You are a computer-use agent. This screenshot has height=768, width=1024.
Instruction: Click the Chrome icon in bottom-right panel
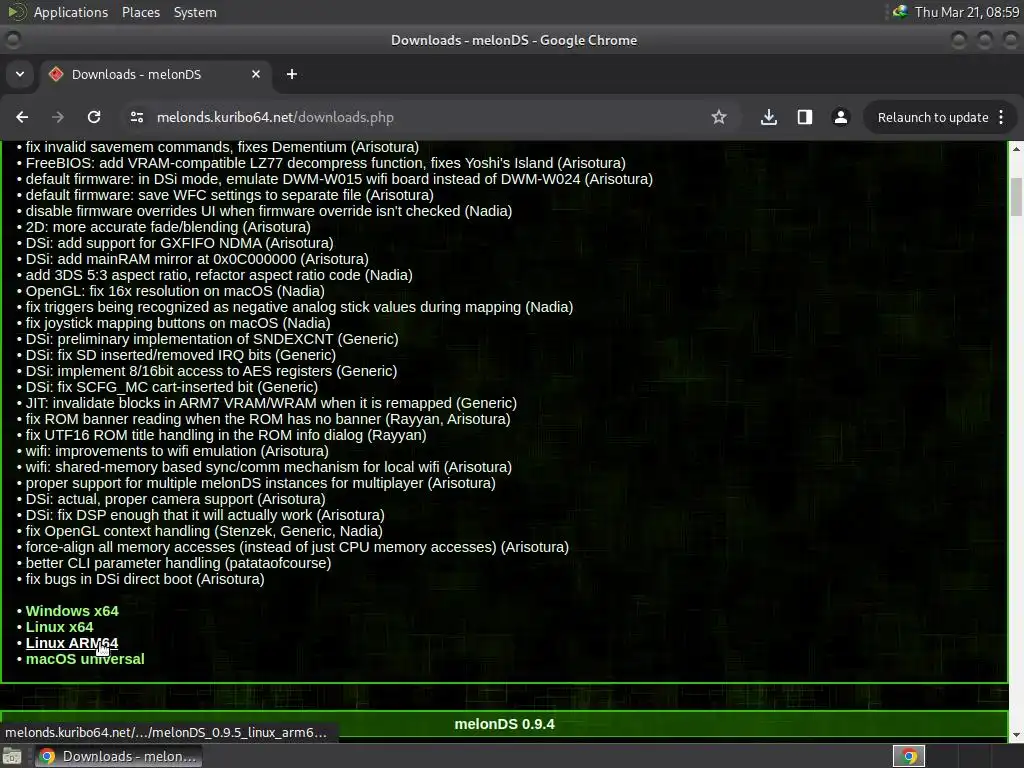908,756
